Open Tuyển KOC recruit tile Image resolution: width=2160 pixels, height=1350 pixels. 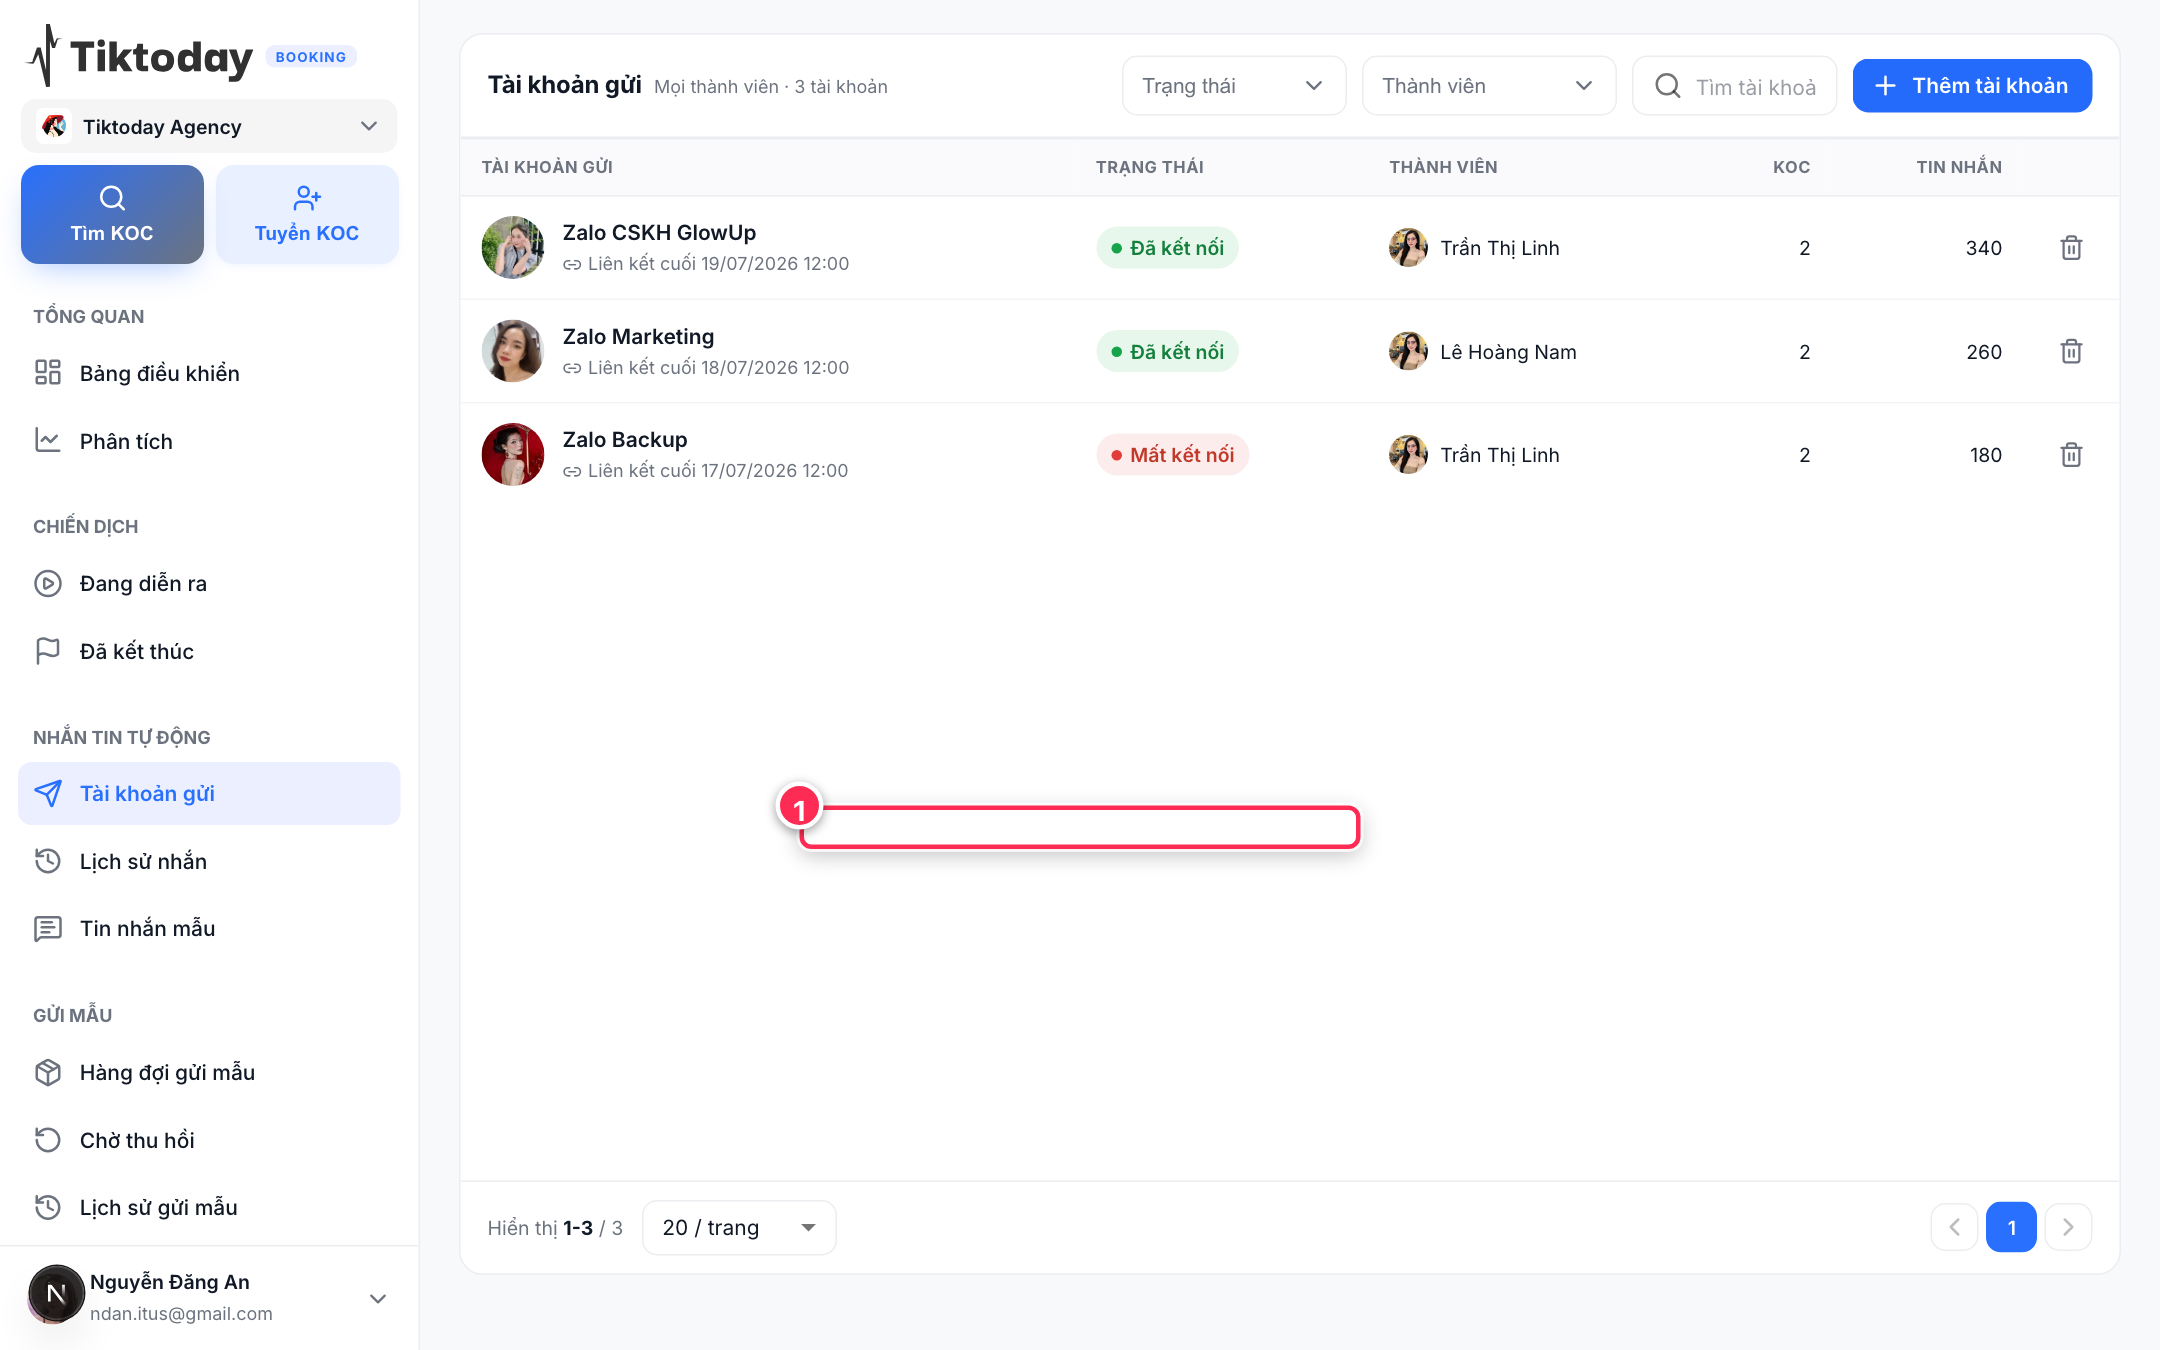coord(307,214)
